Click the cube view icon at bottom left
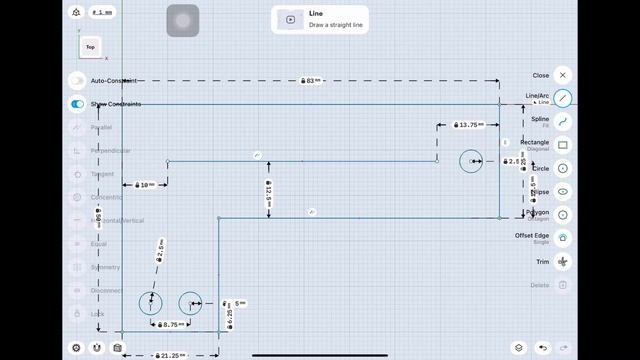The image size is (640, 360). tap(118, 348)
